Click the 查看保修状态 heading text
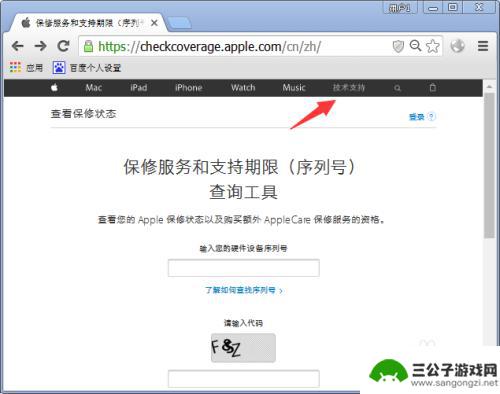Screen dimensions: 500x394 point(83,114)
